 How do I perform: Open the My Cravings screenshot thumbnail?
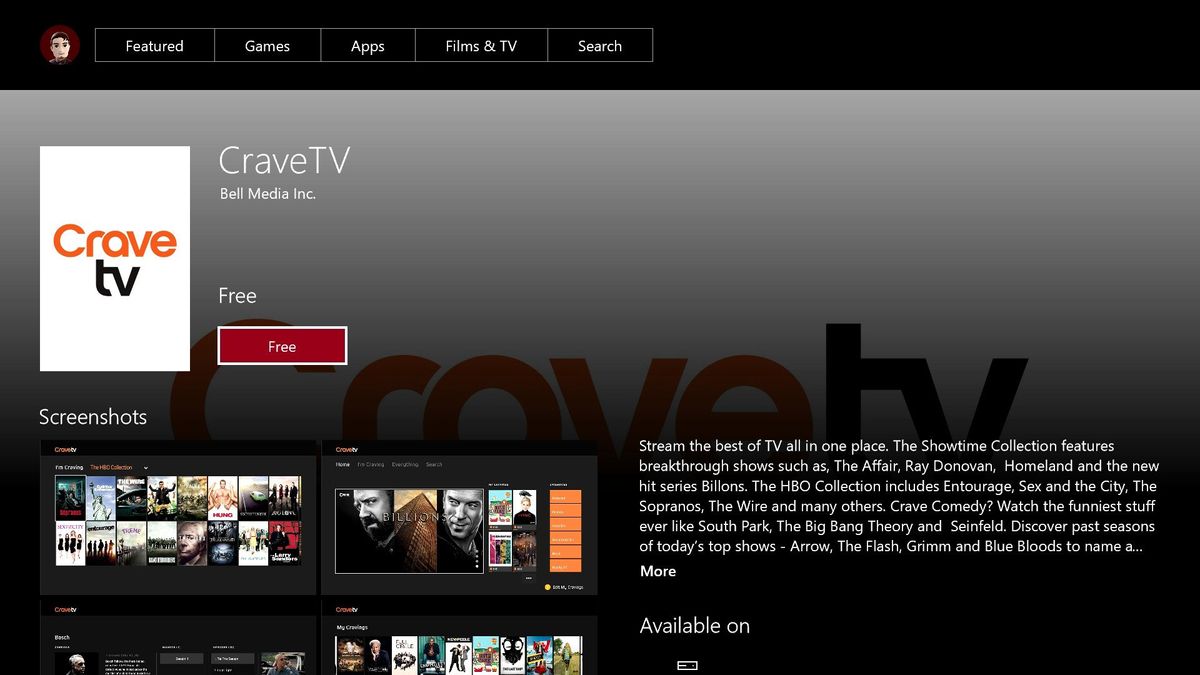(459, 637)
